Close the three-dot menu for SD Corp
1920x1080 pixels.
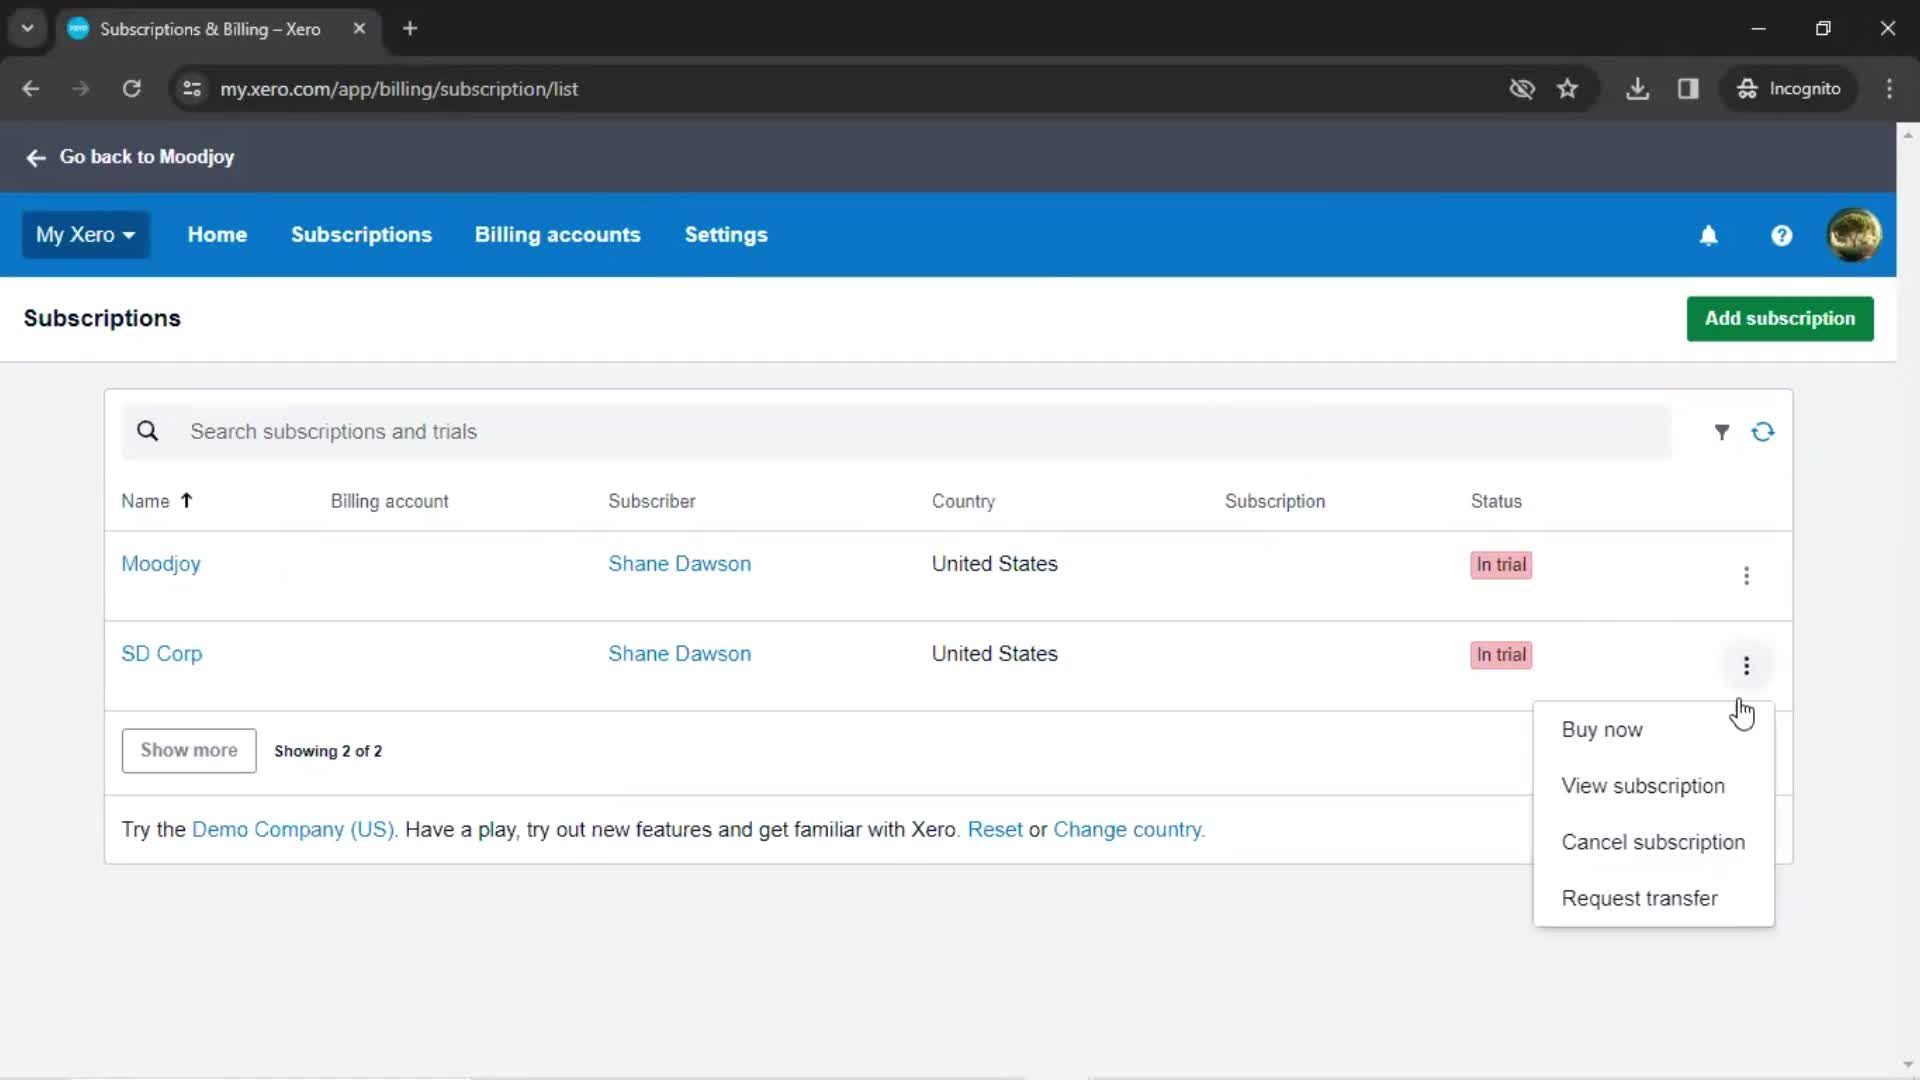click(x=1746, y=666)
